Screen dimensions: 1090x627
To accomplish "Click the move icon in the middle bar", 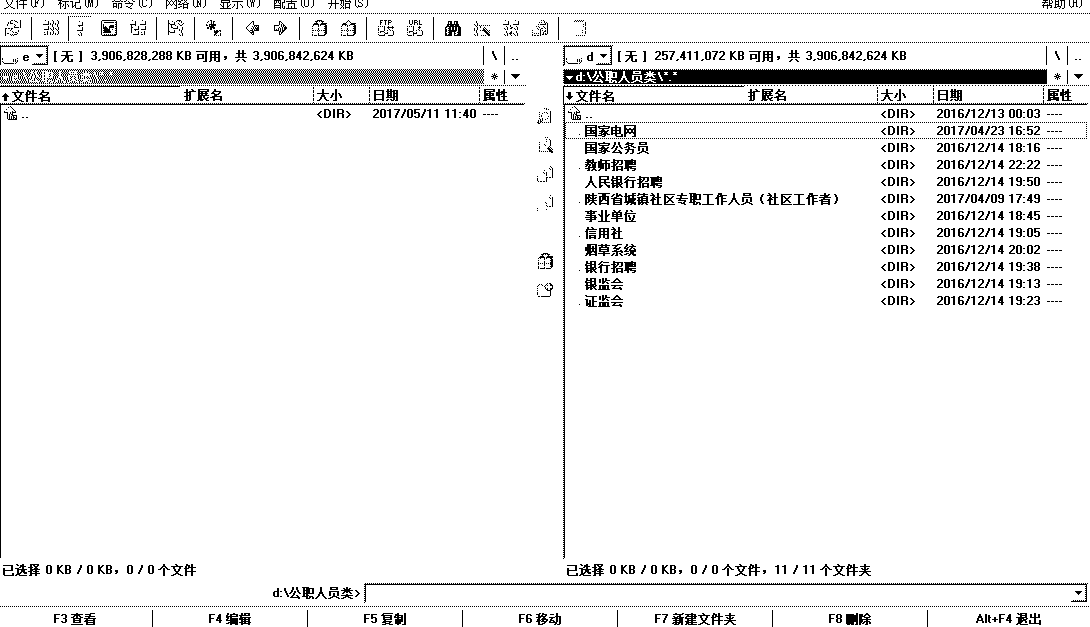I will pos(545,204).
